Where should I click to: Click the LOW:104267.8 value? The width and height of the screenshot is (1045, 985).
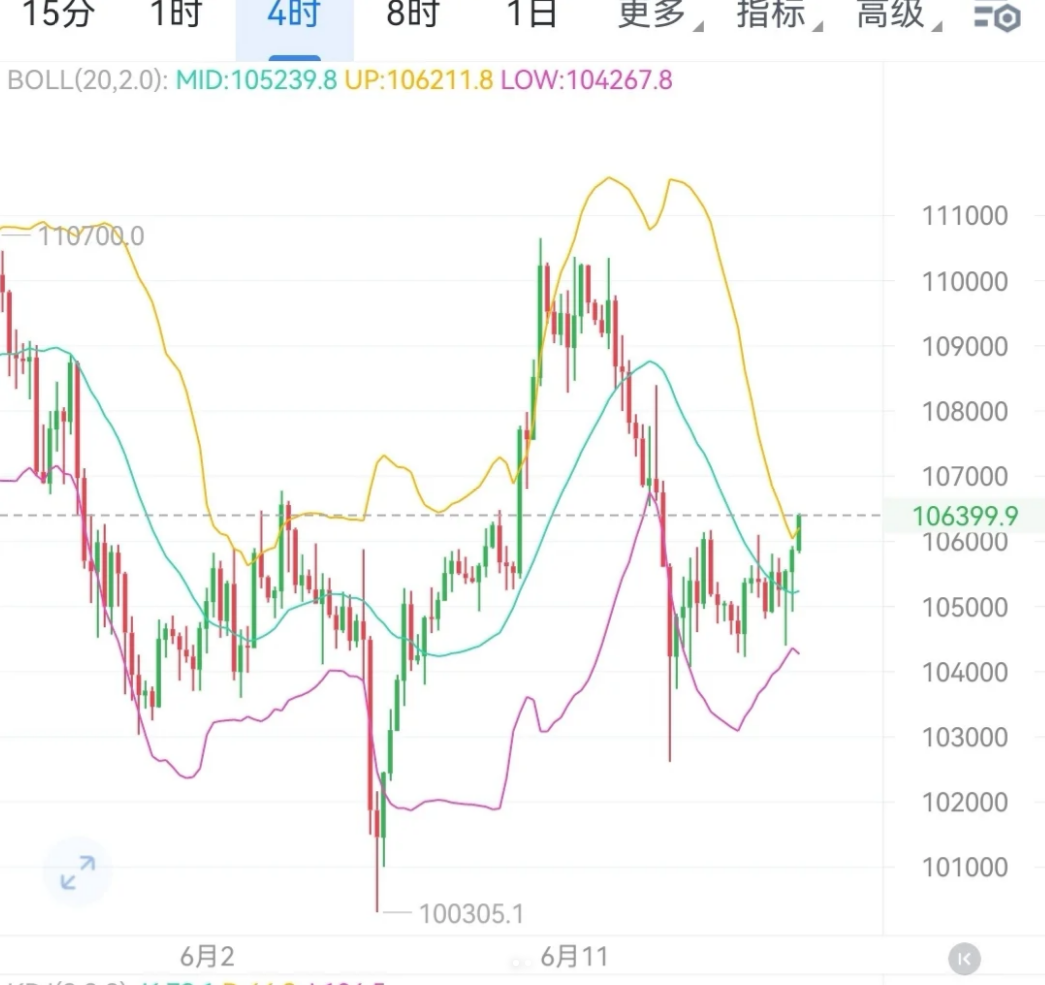pyautogui.click(x=586, y=80)
